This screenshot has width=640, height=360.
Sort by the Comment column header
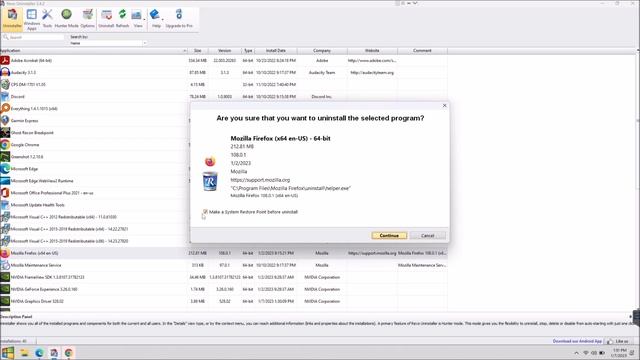click(422, 51)
